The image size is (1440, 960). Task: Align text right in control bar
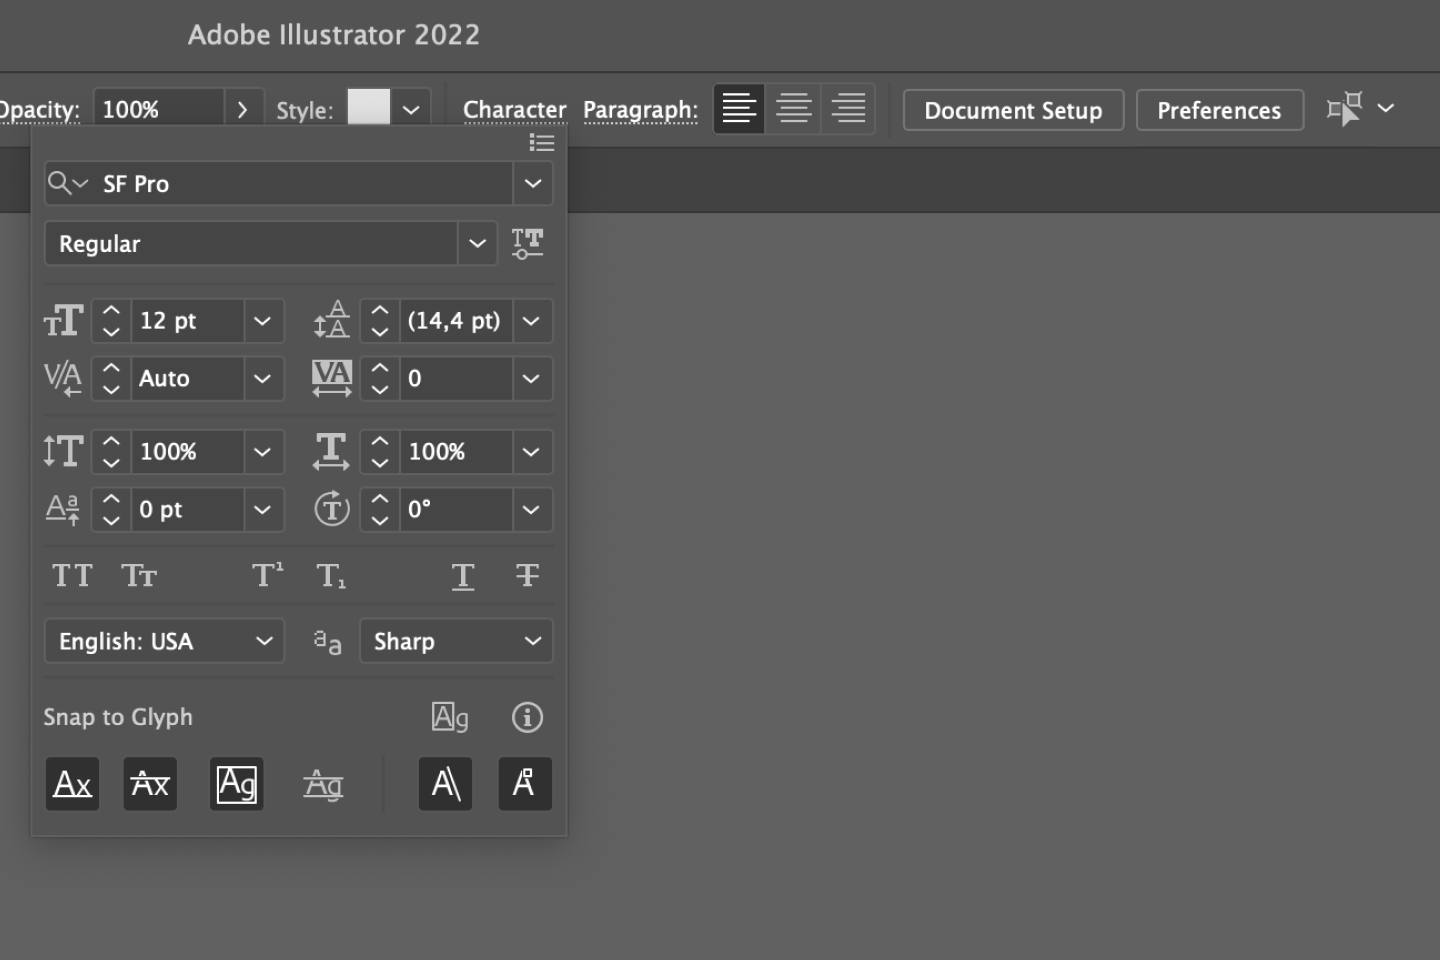(848, 108)
